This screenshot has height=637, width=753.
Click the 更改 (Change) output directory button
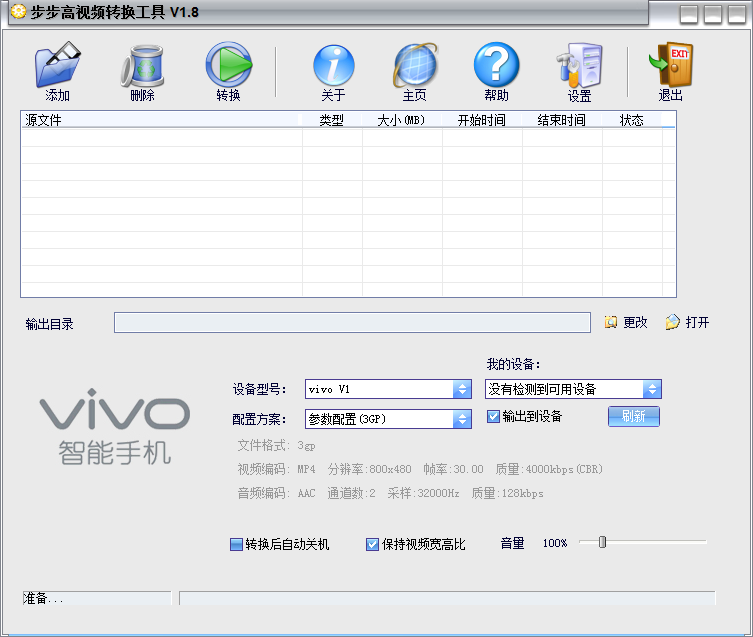[626, 322]
